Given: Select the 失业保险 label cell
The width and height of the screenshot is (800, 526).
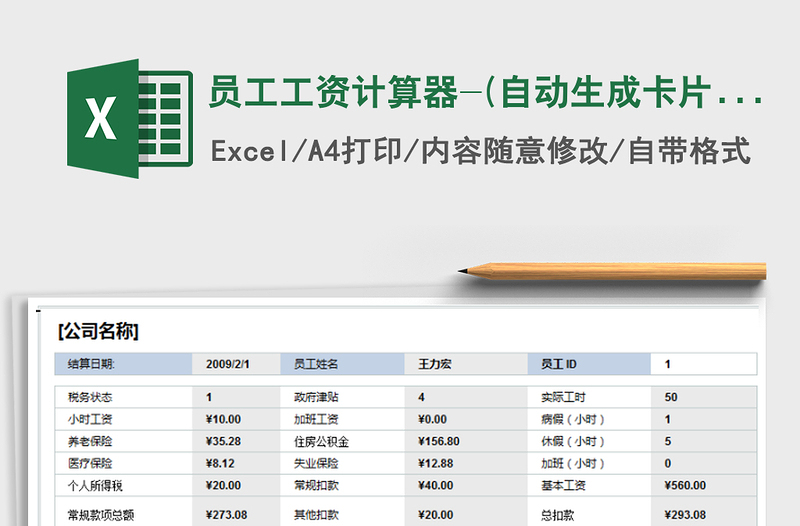Looking at the screenshot, I should coord(342,463).
